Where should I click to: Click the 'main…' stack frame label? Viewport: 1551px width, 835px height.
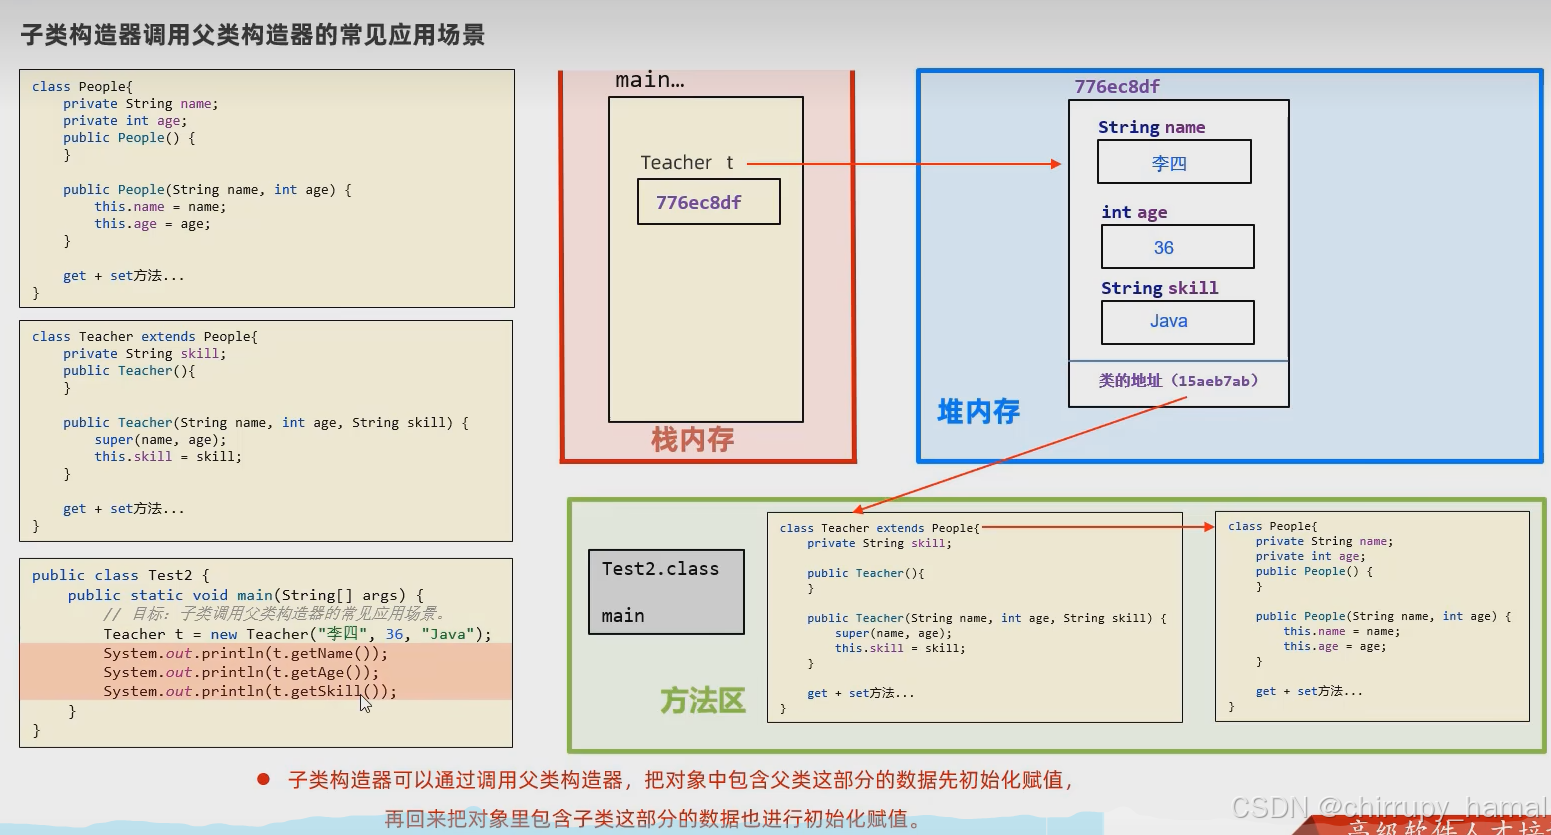[650, 80]
